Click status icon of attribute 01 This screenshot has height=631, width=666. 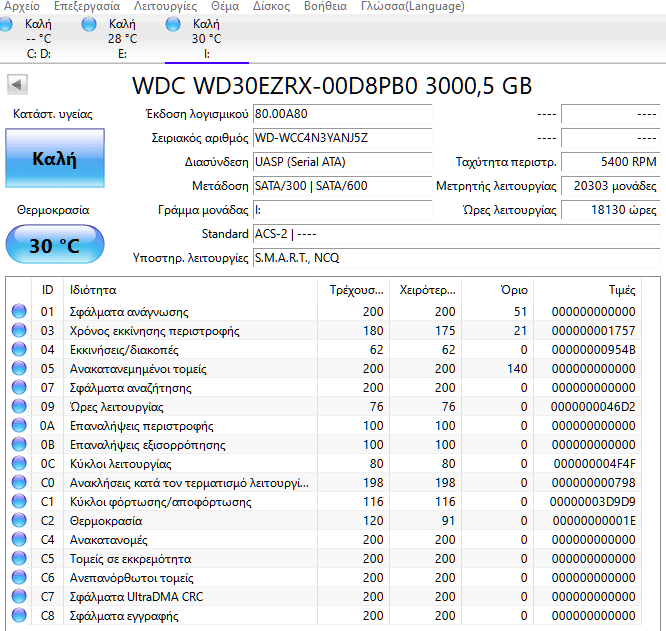19,311
